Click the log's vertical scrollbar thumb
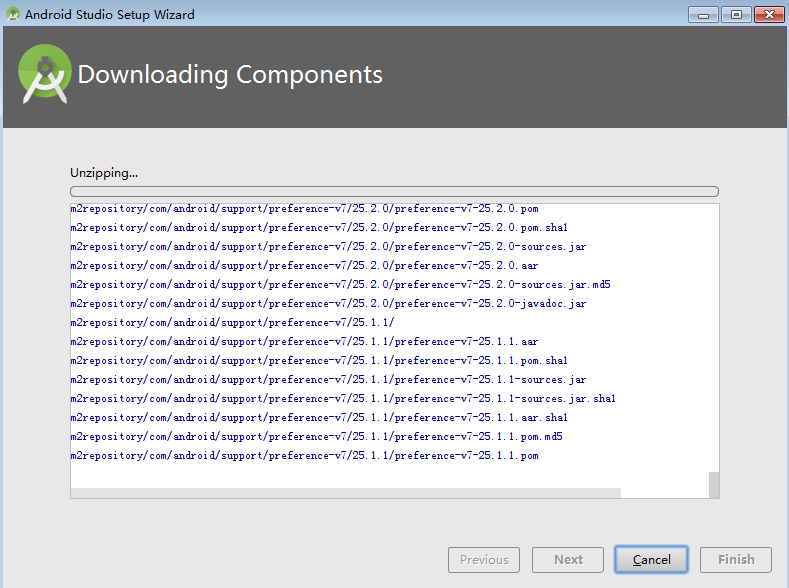The height and width of the screenshot is (588, 789). click(714, 484)
